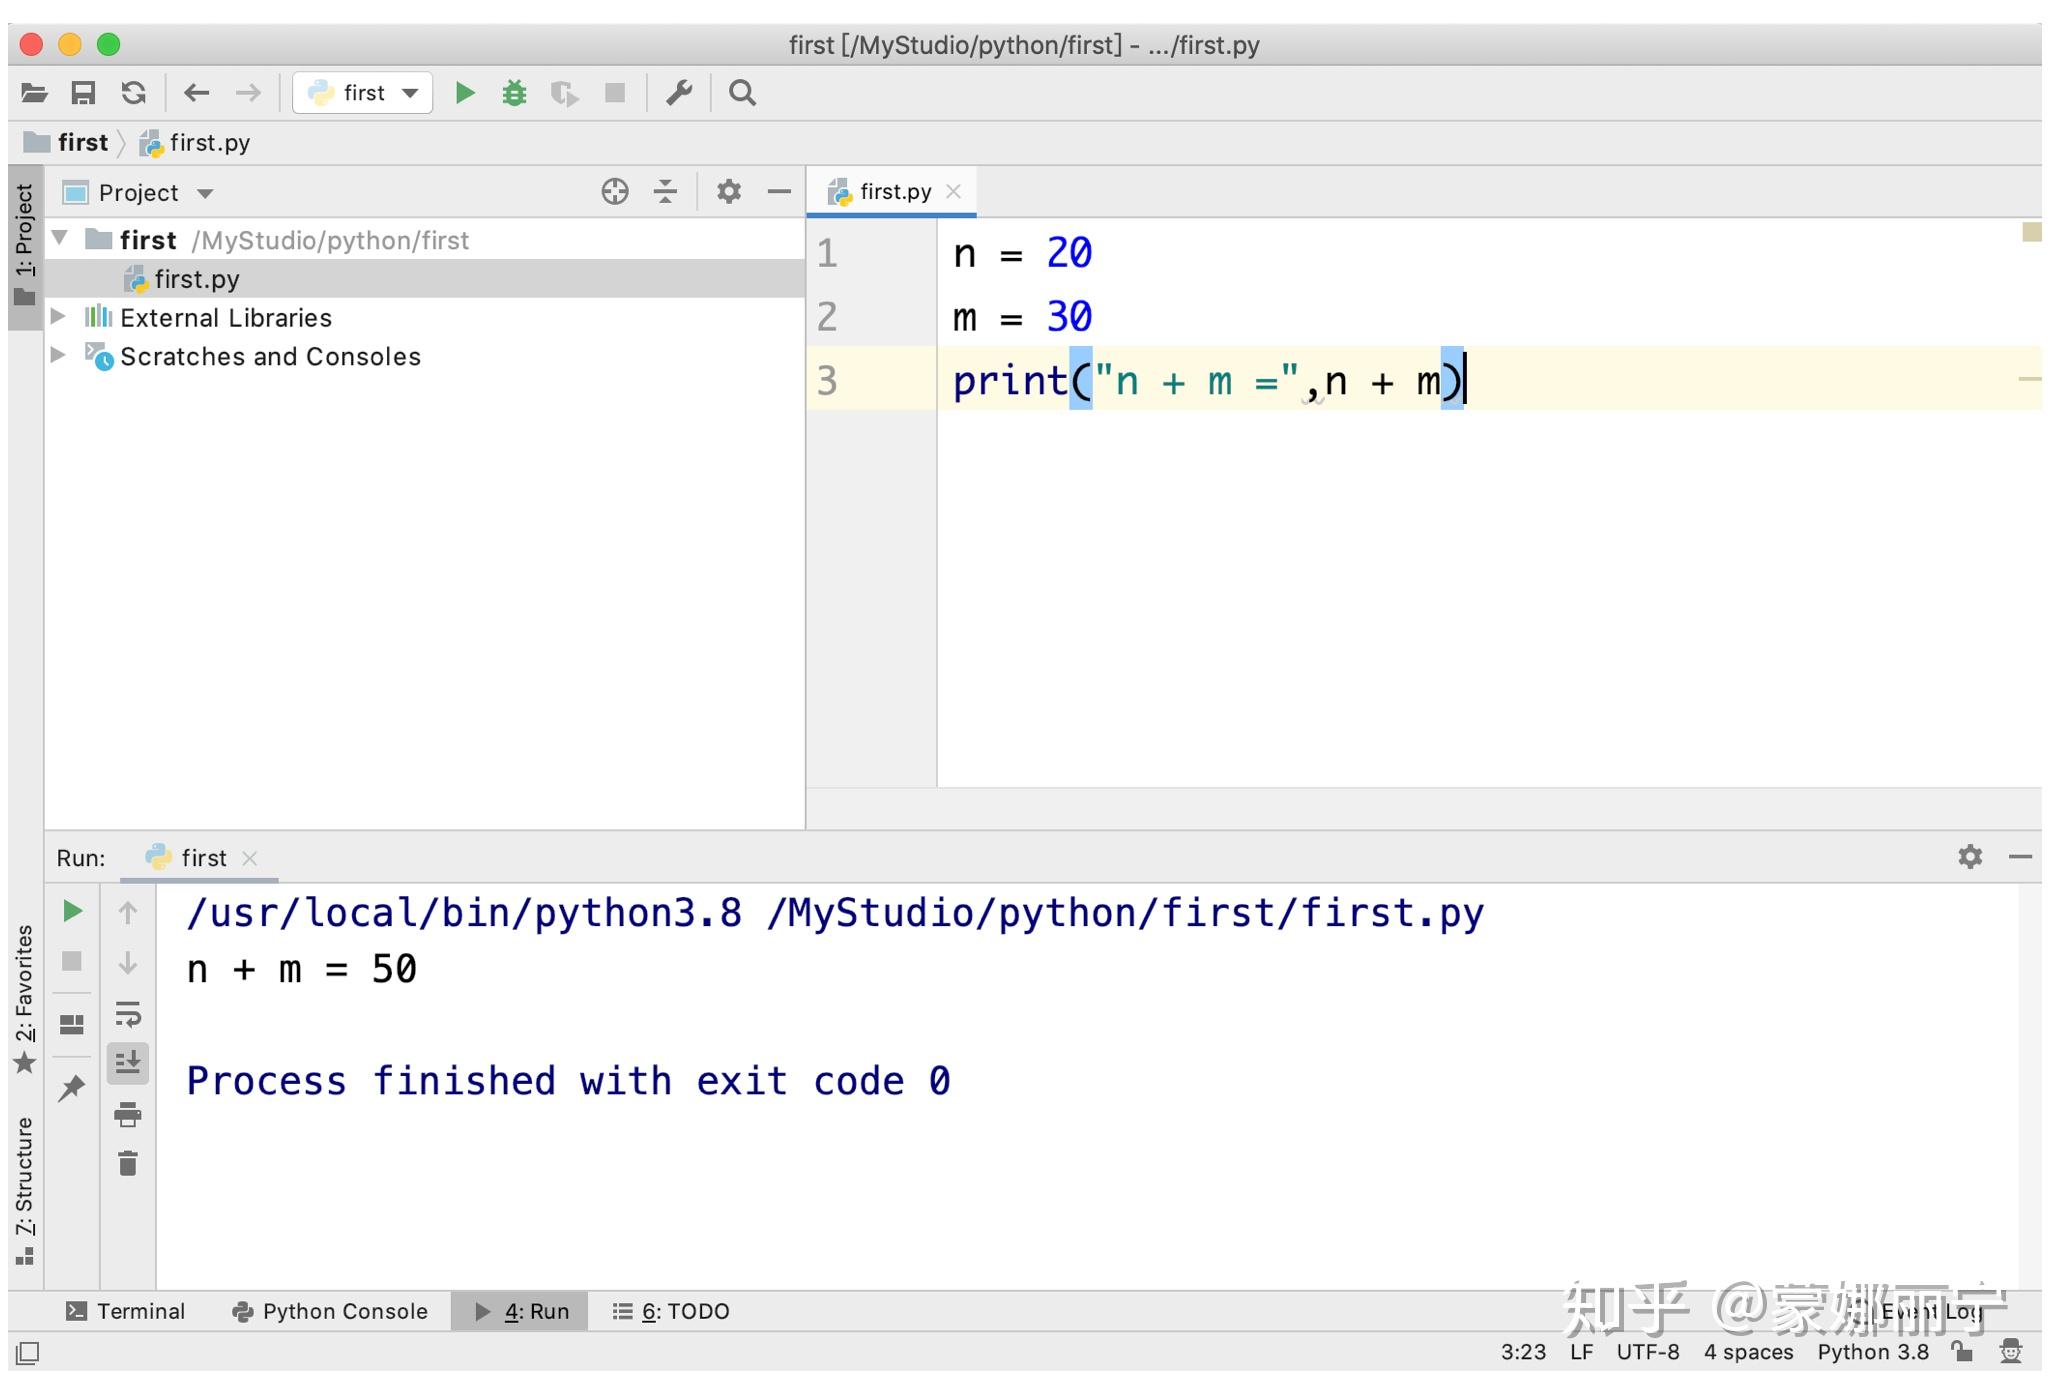The image size is (2062, 1392).
Task: Open search with the magnifier icon
Action: coord(743,92)
